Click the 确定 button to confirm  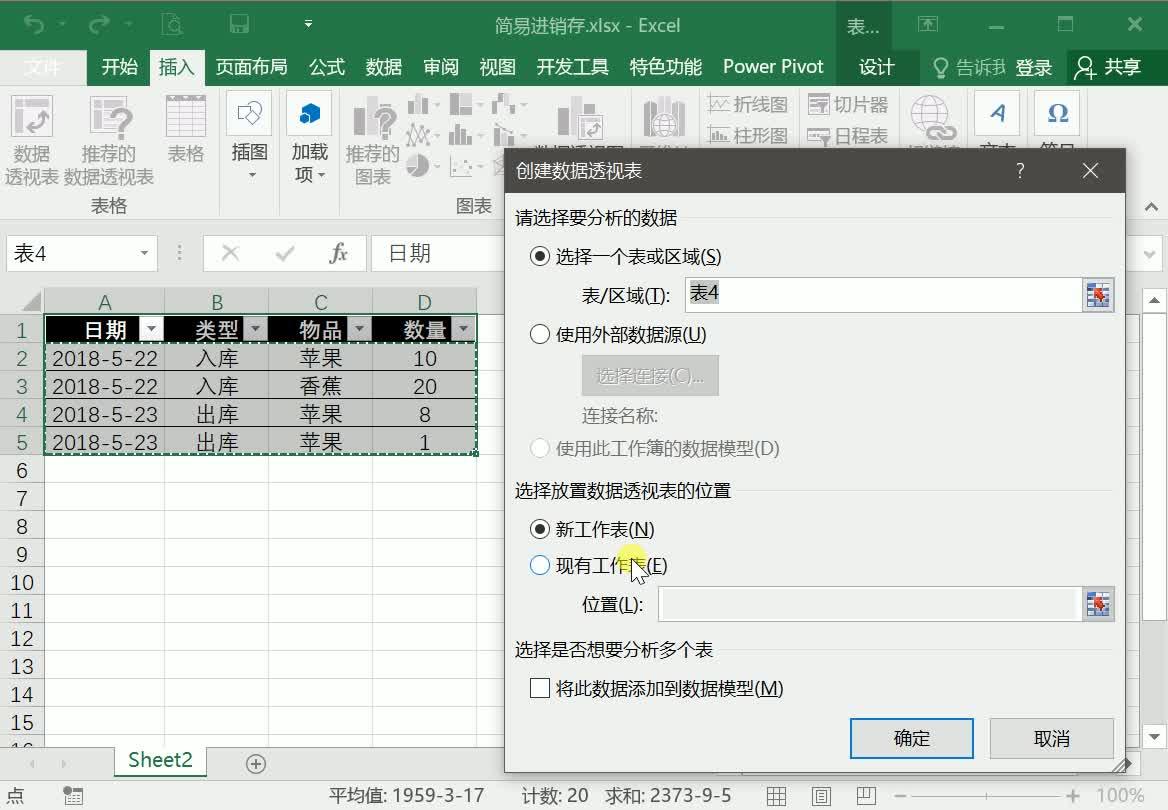(911, 738)
